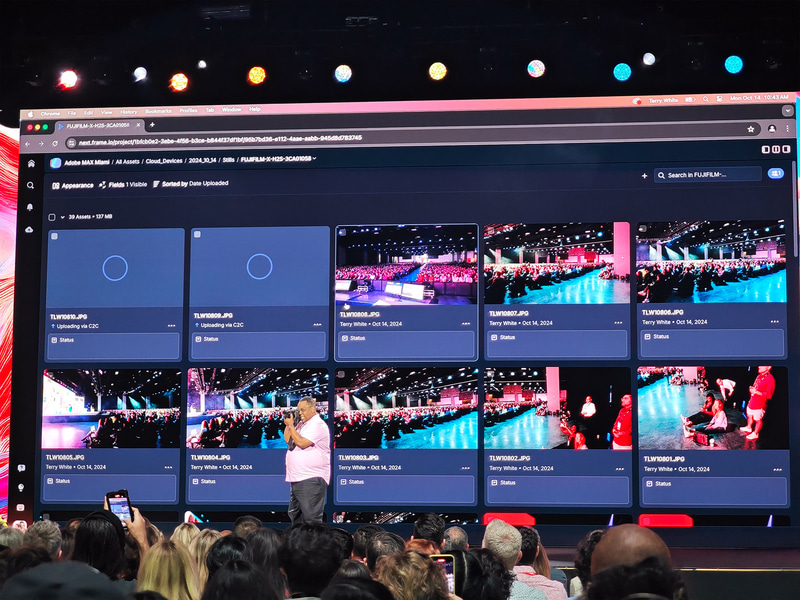The width and height of the screenshot is (800, 600).
Task: Toggle the right panel layout icon
Action: (786, 149)
